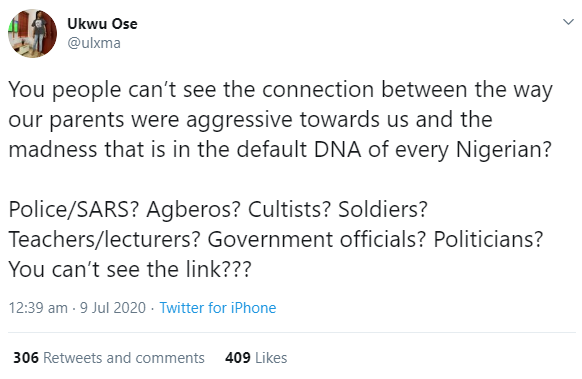Click the 'Police/SARS?' text in tweet
The width and height of the screenshot is (582, 379).
[73, 209]
